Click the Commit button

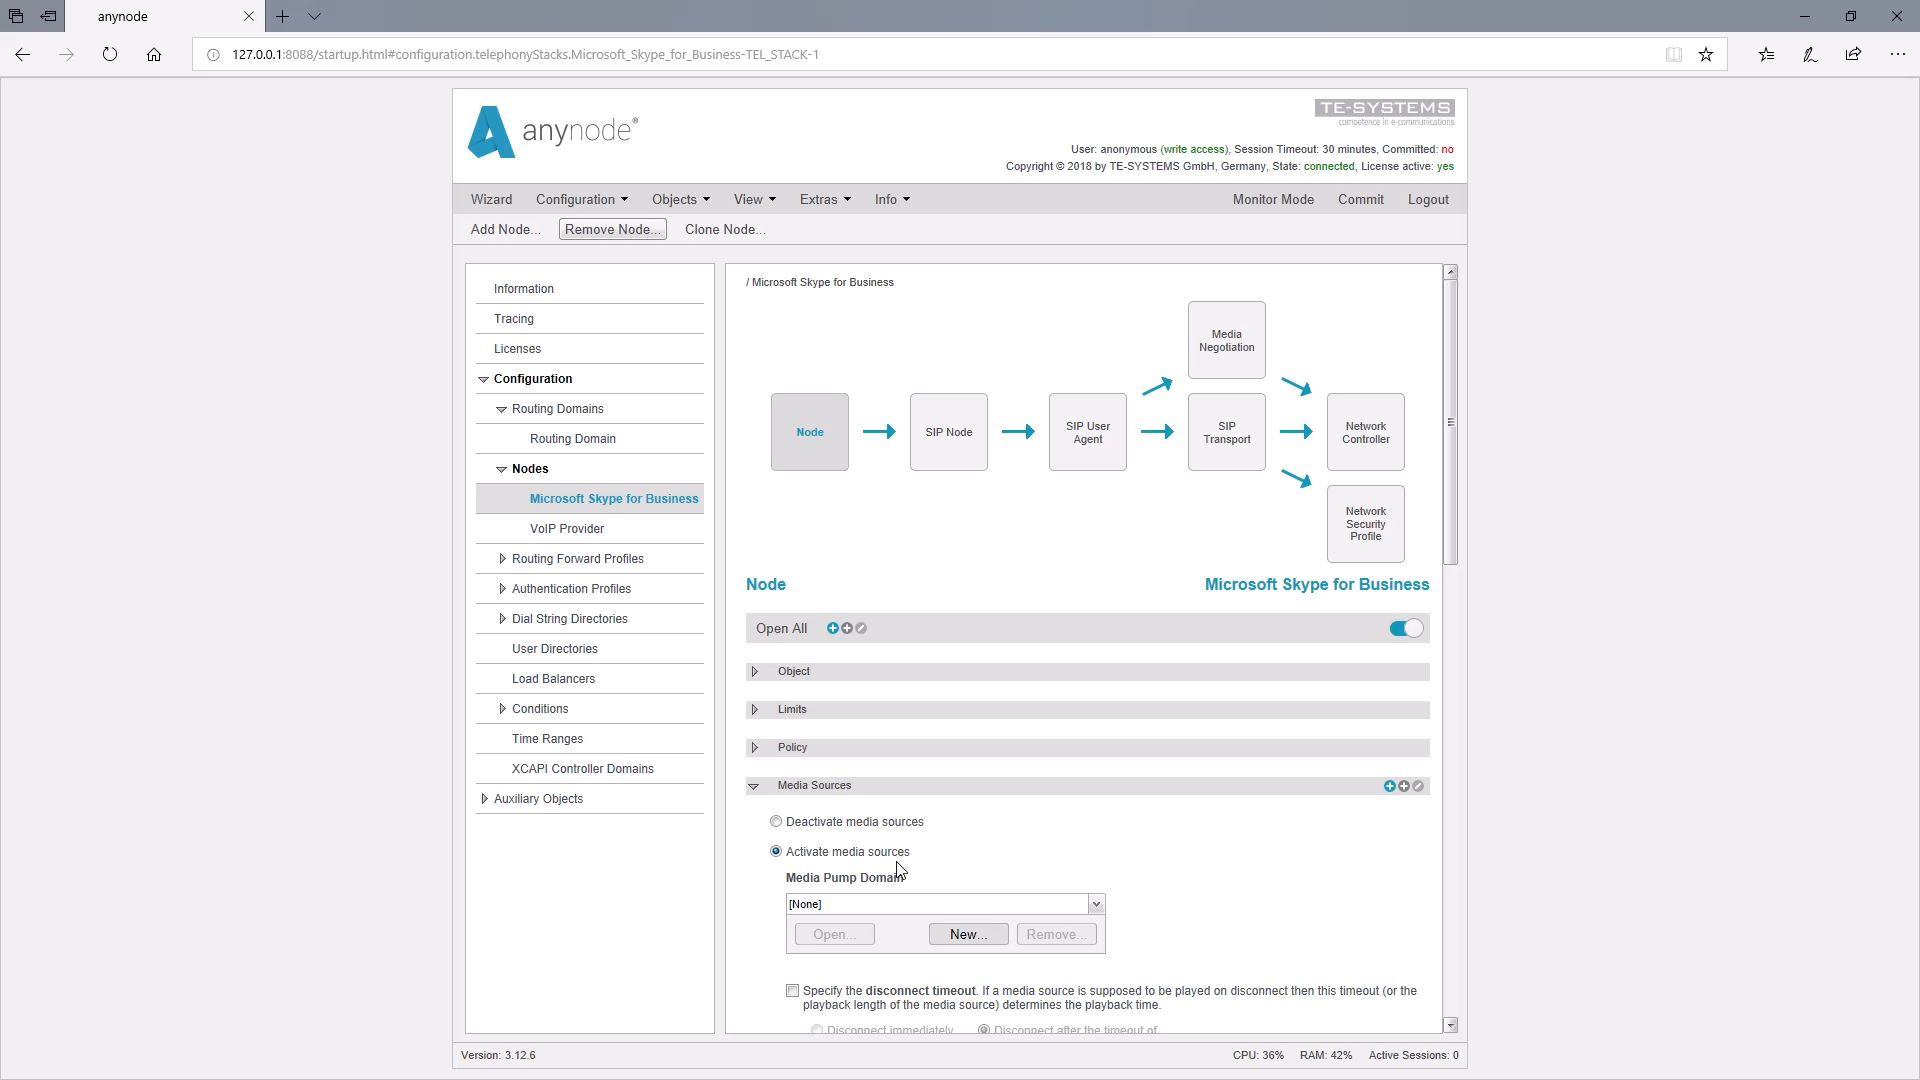point(1361,199)
